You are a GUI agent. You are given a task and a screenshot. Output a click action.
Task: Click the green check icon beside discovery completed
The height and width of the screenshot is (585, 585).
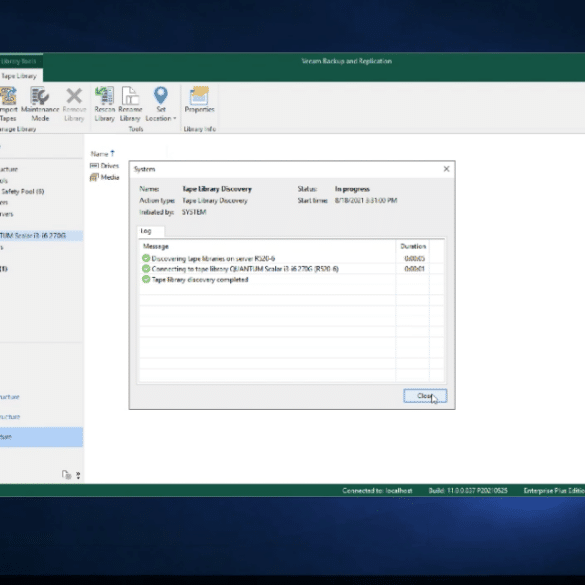point(146,279)
